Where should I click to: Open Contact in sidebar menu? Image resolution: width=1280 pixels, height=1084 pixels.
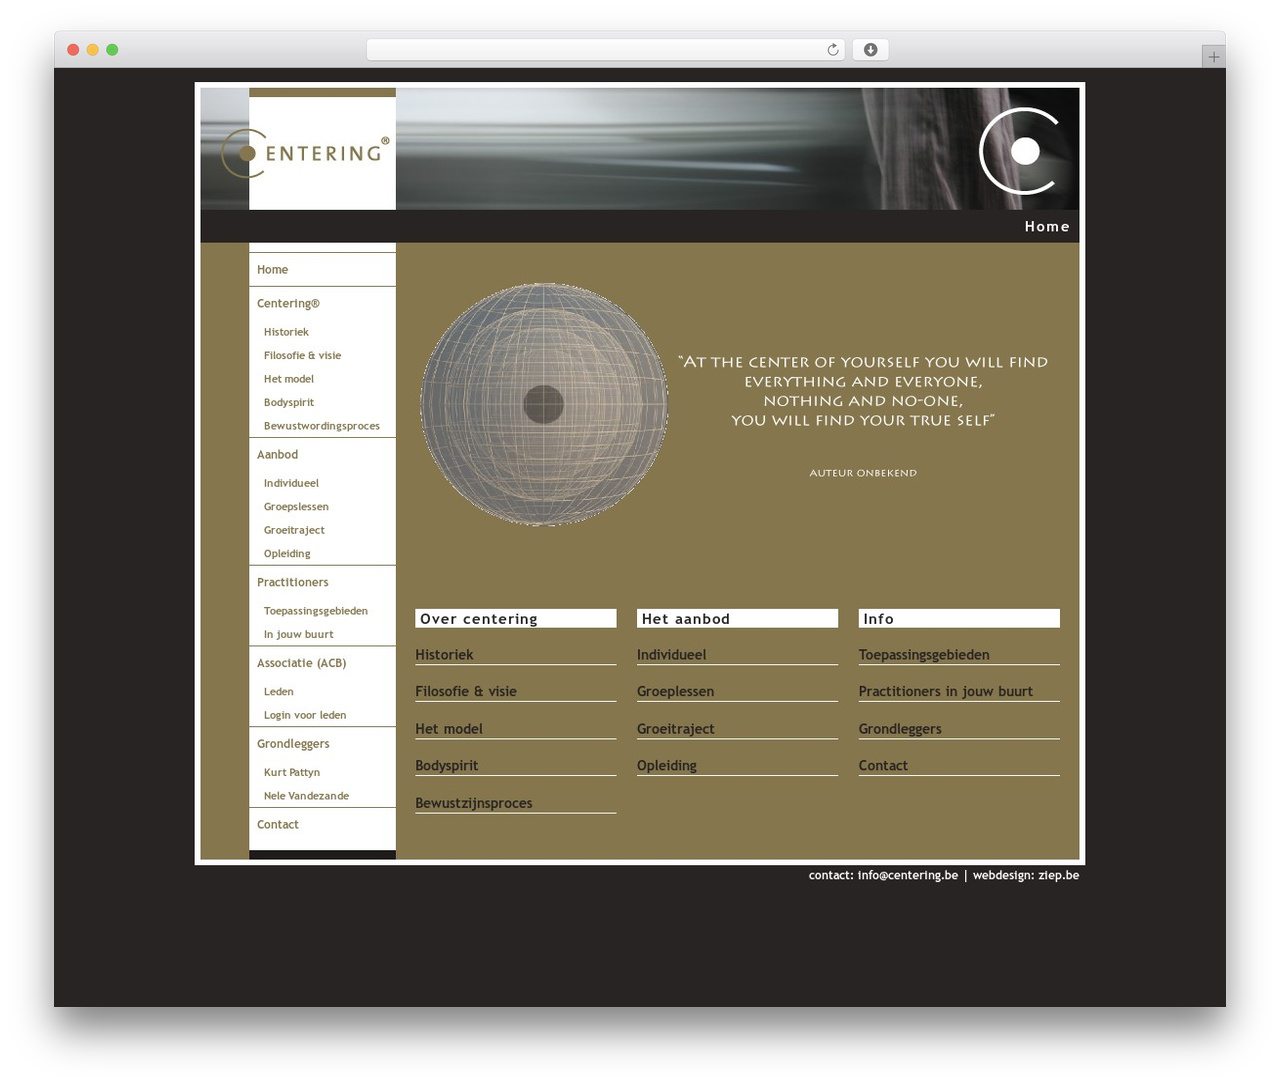[277, 825]
